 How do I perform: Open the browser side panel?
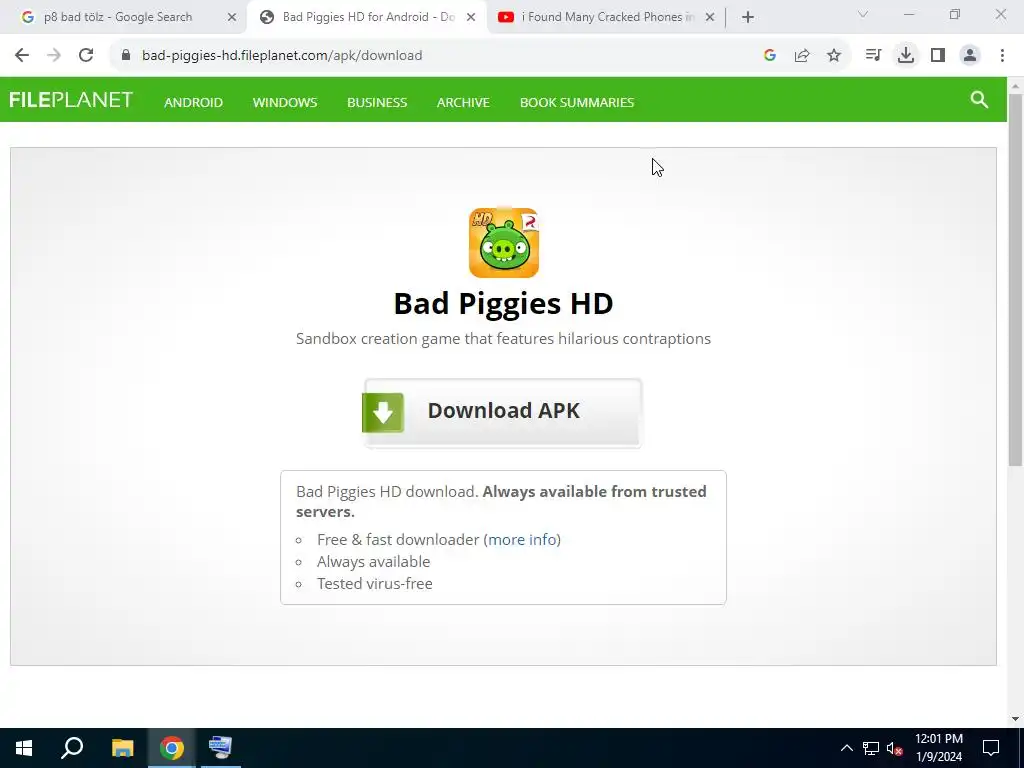tap(938, 56)
